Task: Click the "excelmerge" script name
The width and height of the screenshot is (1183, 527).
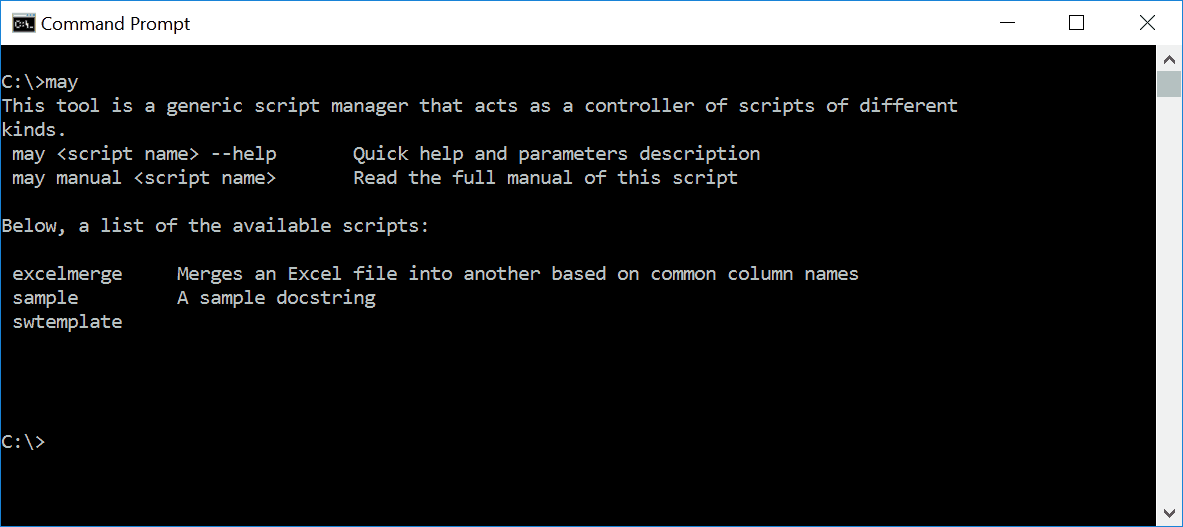Action: click(67, 274)
